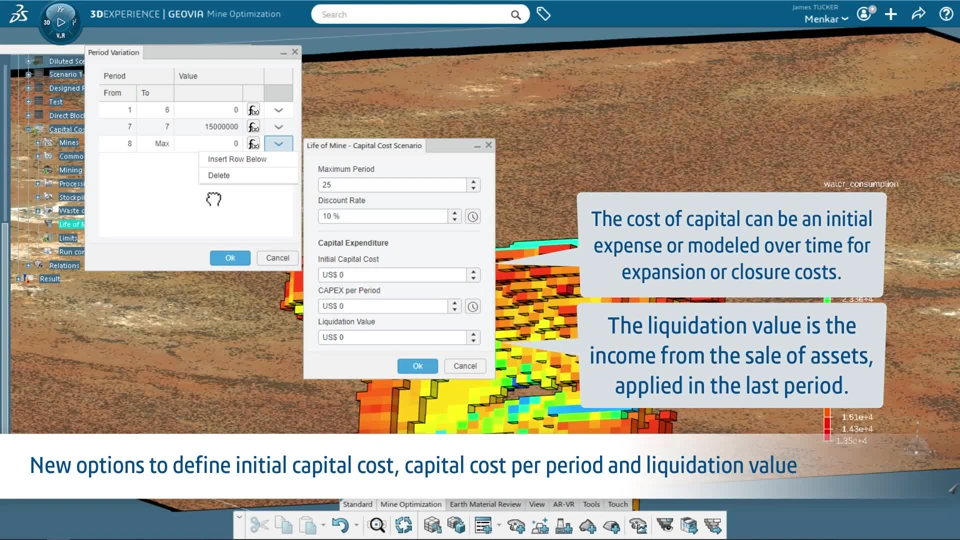Open the help question mark icon
Viewport: 960px width, 540px height.
[x=946, y=13]
